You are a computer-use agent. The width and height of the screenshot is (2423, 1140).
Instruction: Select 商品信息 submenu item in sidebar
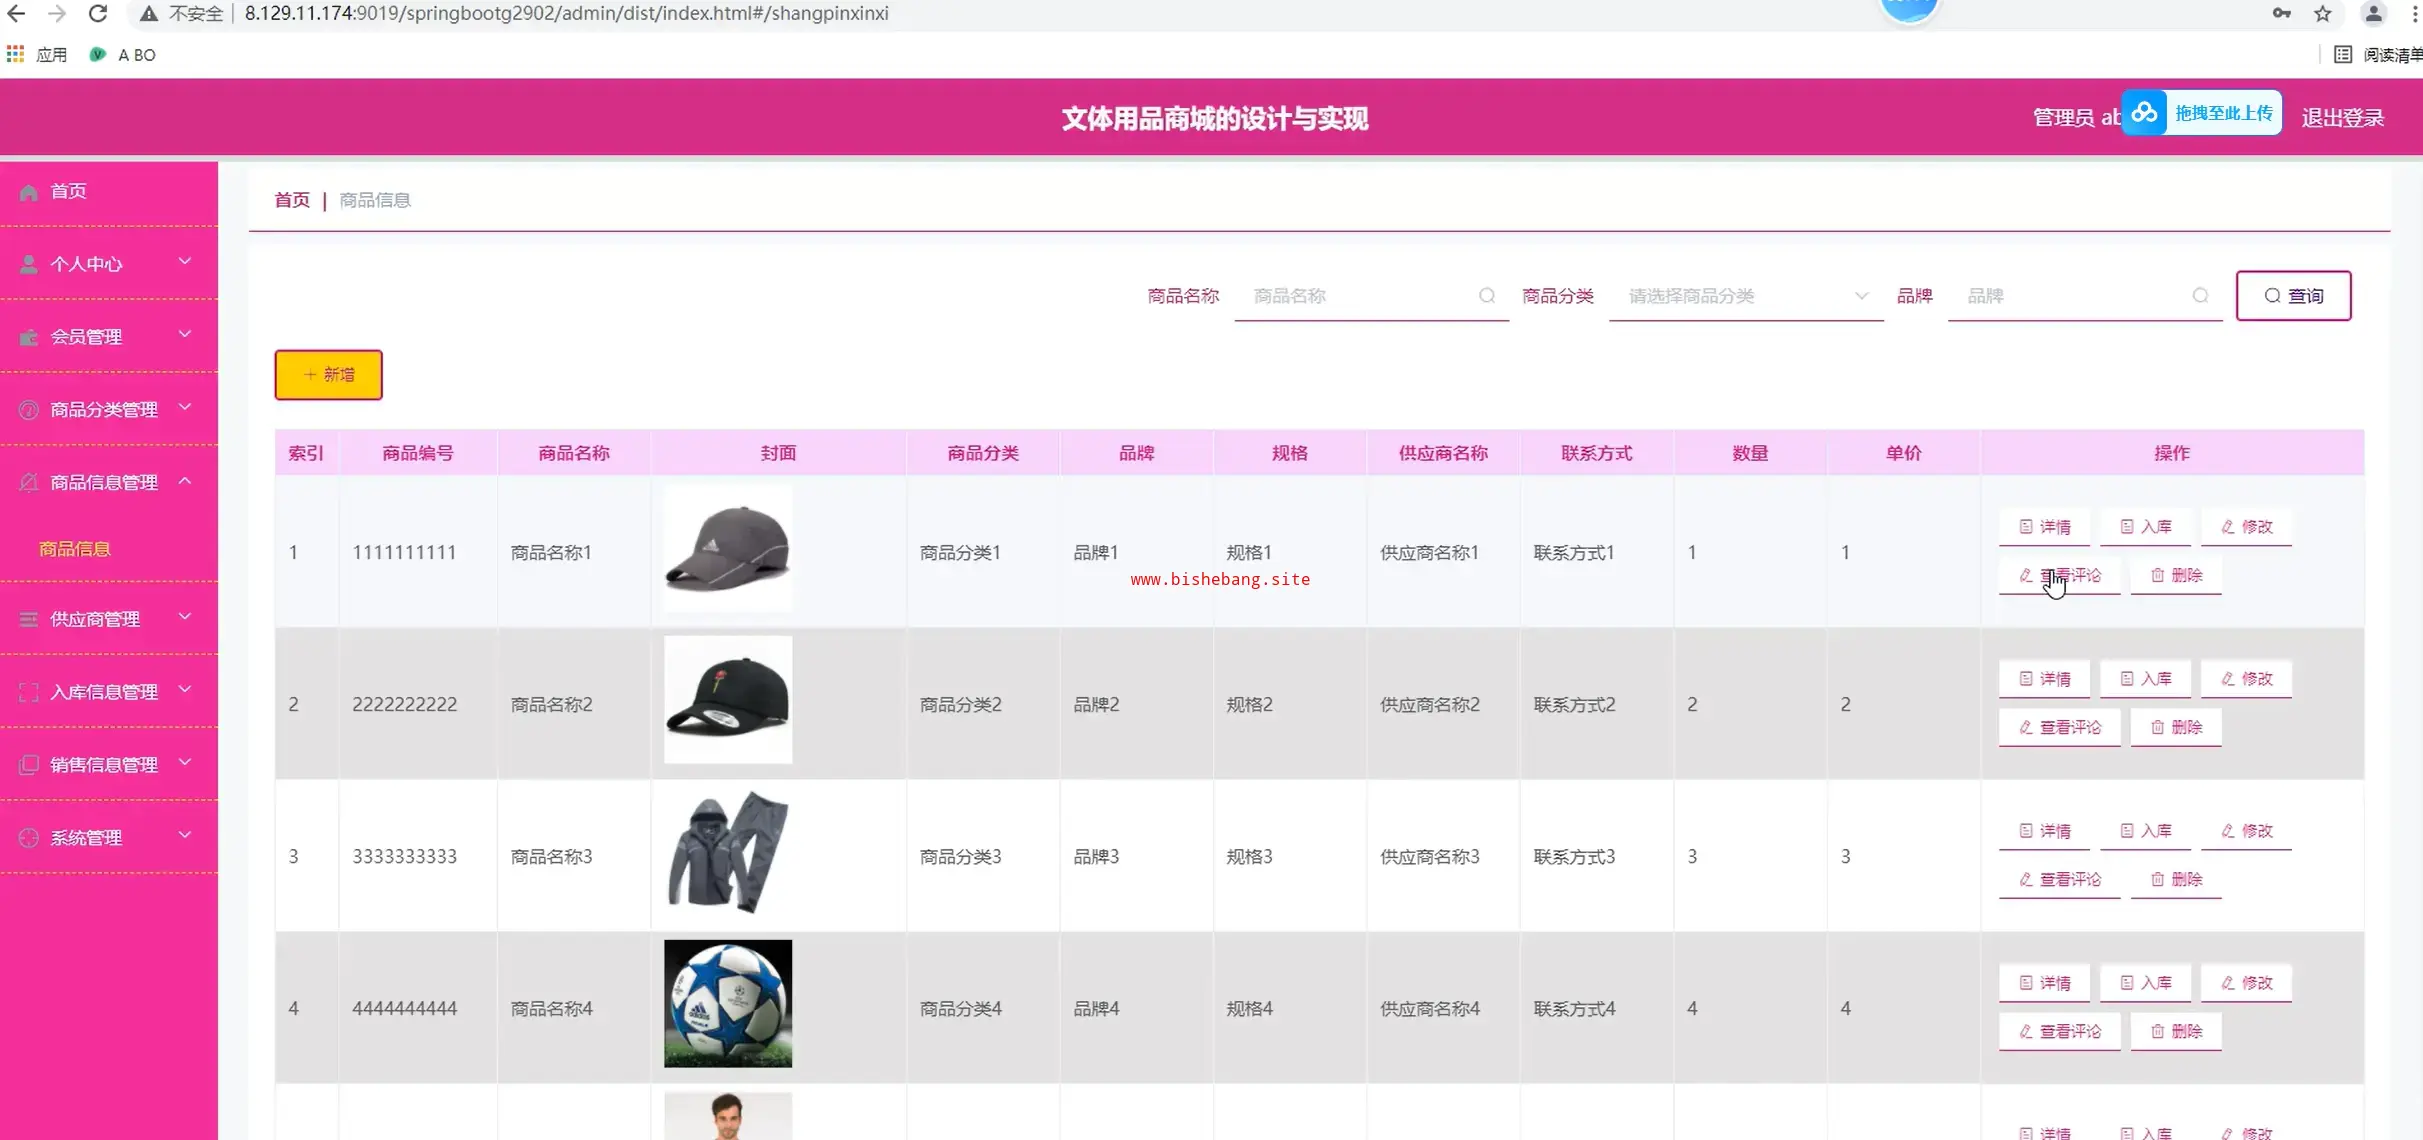tap(75, 548)
